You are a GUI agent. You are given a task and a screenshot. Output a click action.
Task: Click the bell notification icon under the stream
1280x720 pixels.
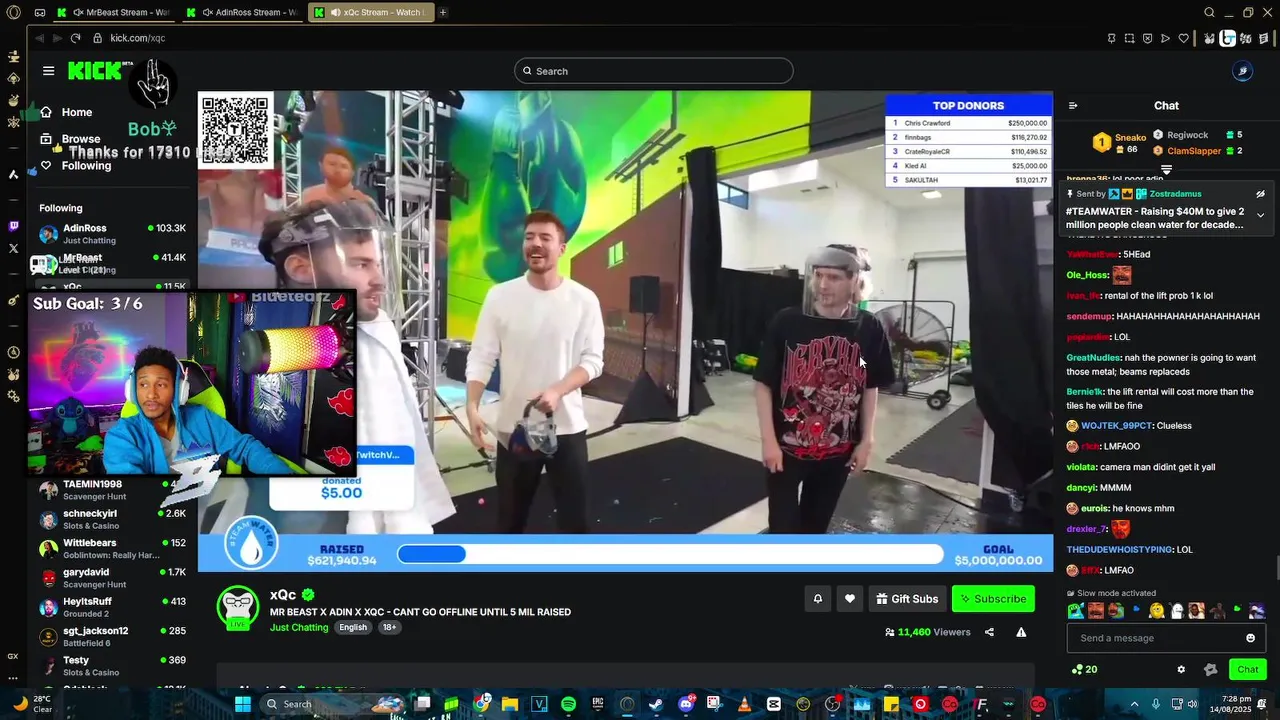pyautogui.click(x=817, y=599)
